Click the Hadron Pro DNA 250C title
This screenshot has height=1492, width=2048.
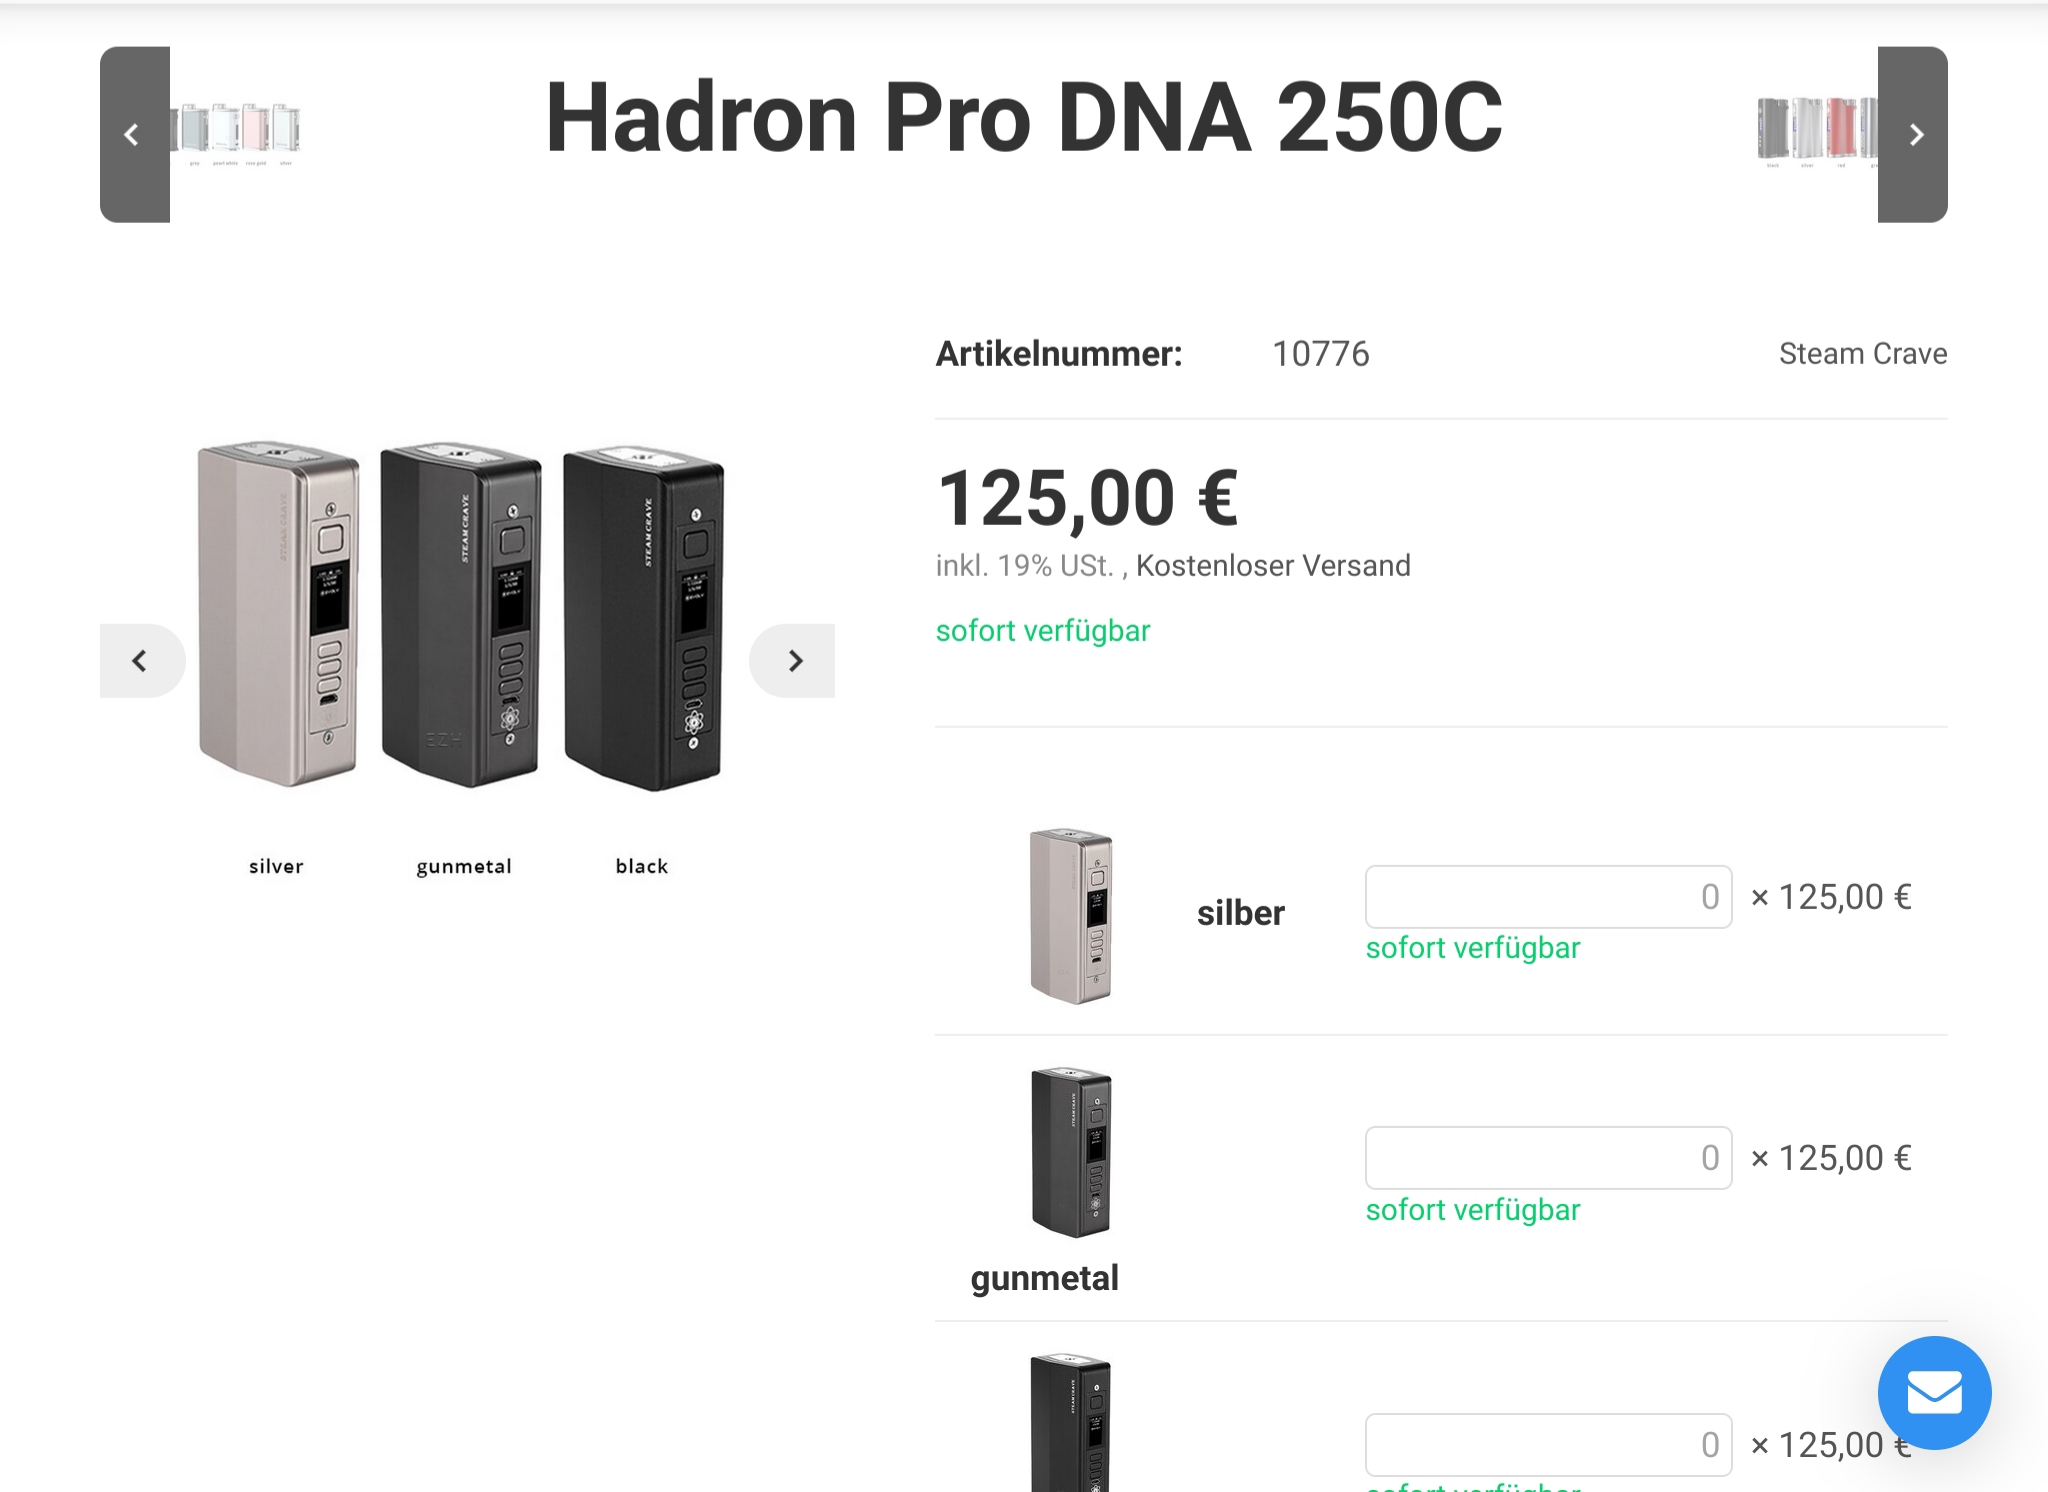tap(1023, 118)
